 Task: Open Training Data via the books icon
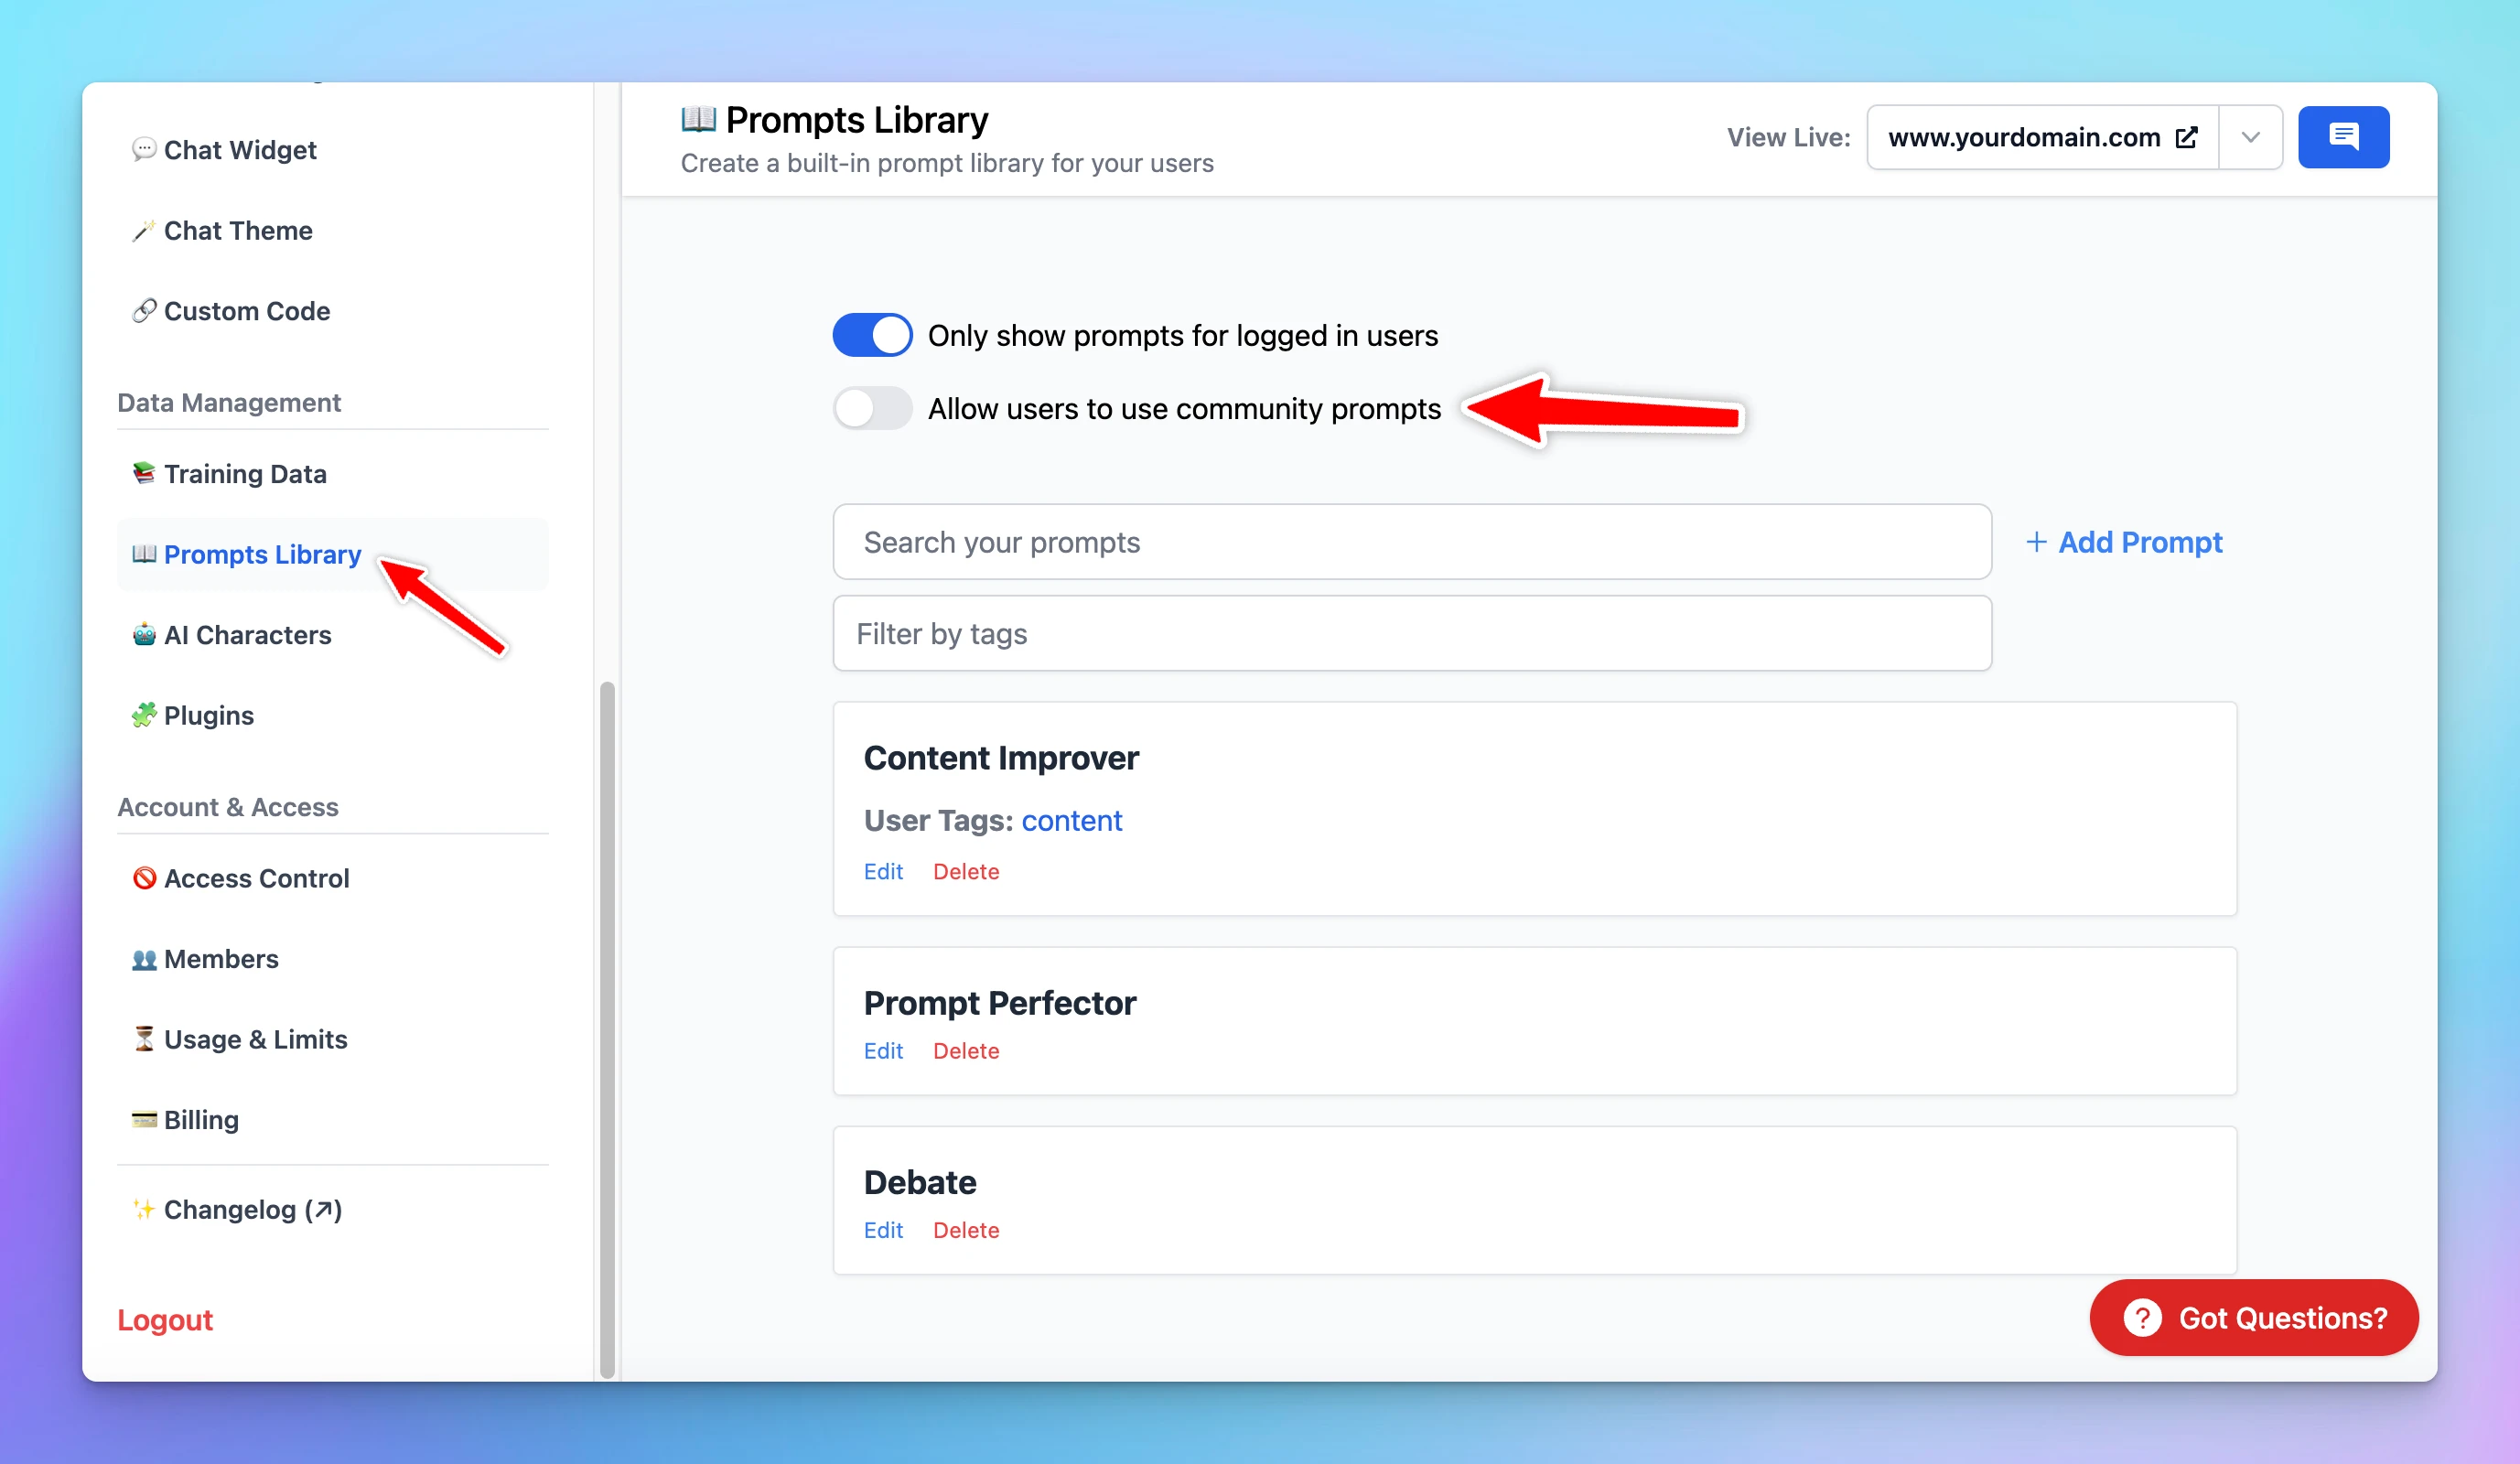pyautogui.click(x=145, y=473)
